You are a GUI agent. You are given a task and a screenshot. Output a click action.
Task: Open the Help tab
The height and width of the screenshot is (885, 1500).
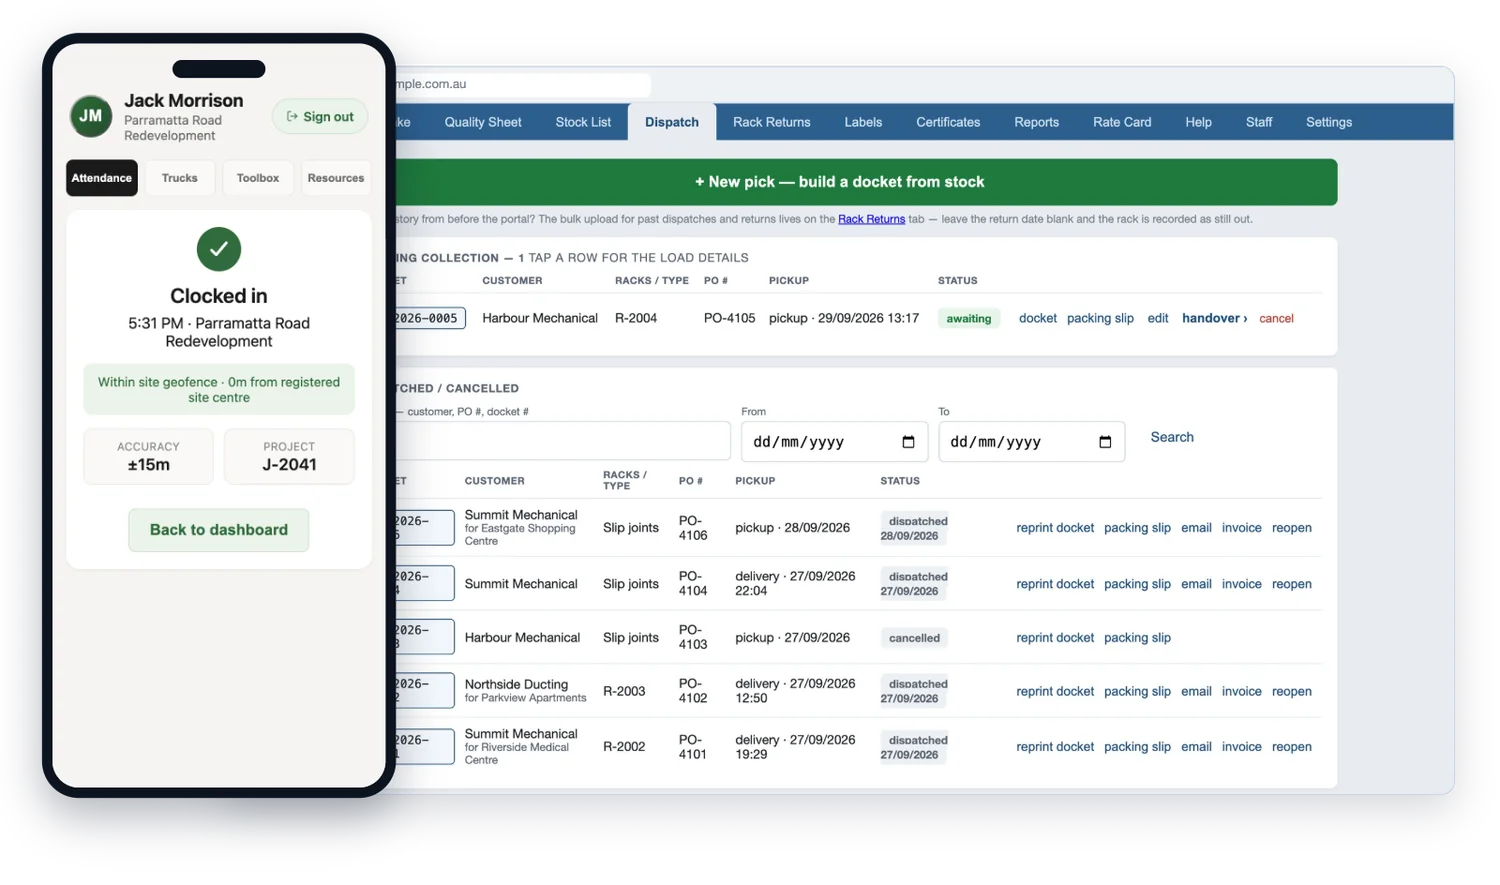(x=1198, y=122)
